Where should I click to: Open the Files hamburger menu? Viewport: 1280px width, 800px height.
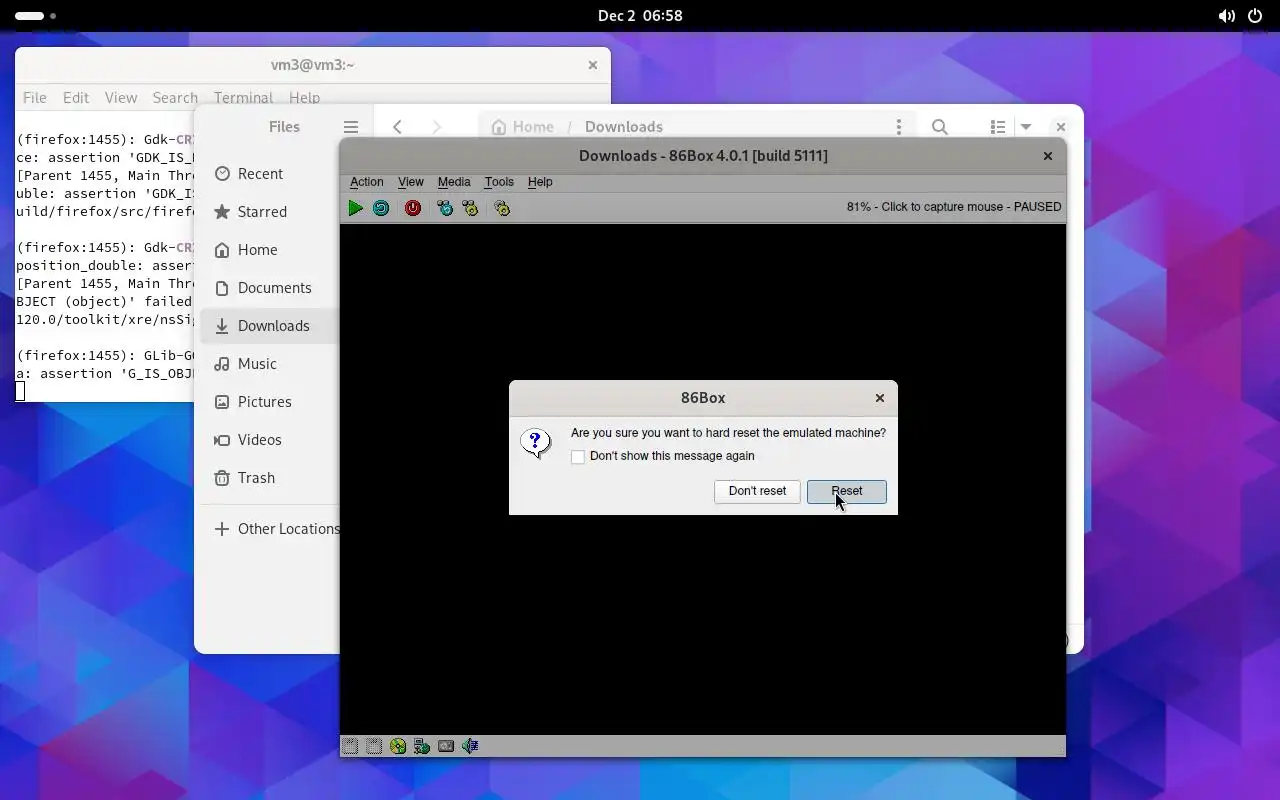tap(351, 127)
